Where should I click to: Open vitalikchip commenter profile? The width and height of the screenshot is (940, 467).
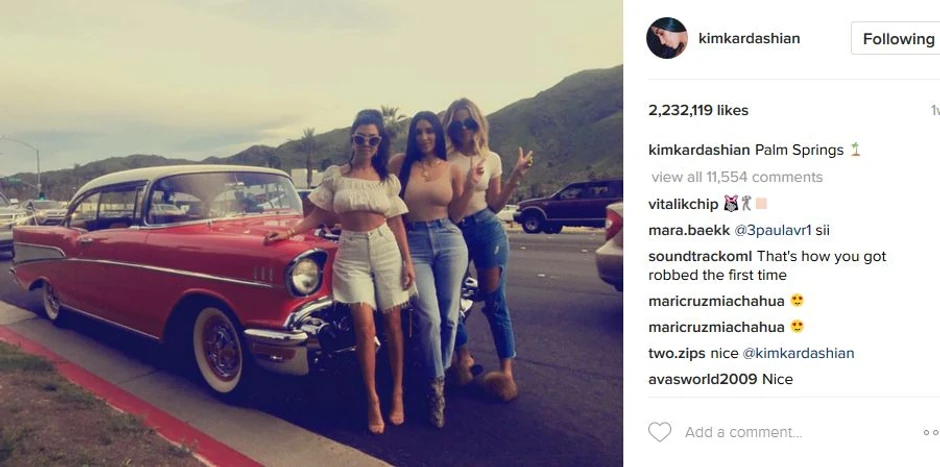[683, 204]
